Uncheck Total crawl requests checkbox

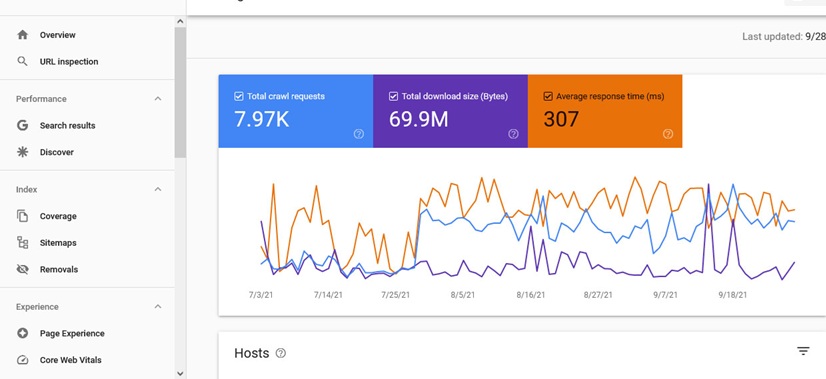tap(239, 96)
